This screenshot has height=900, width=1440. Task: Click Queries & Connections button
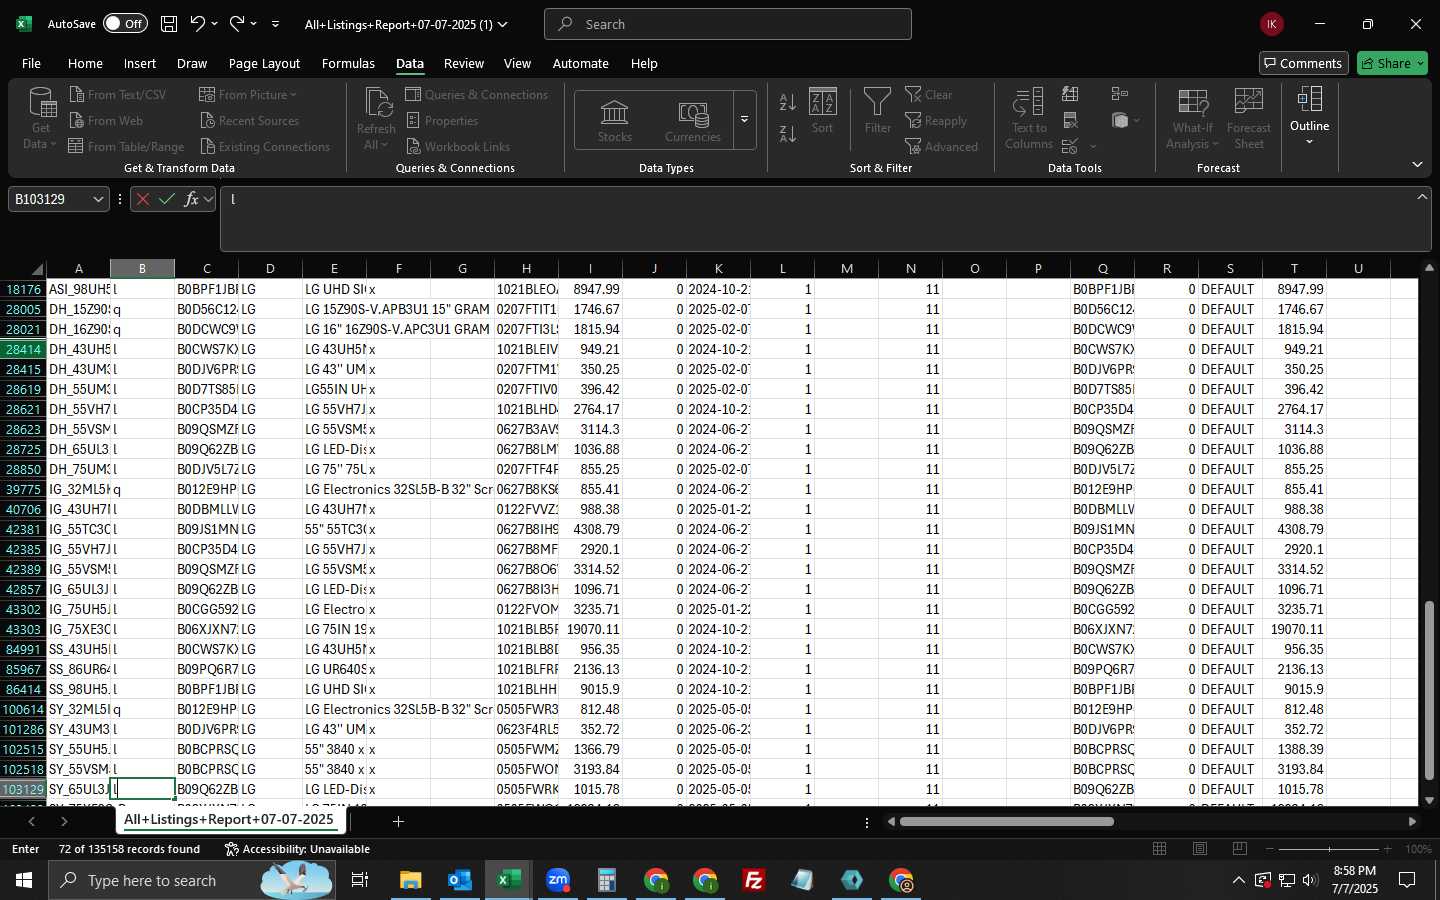tap(477, 94)
